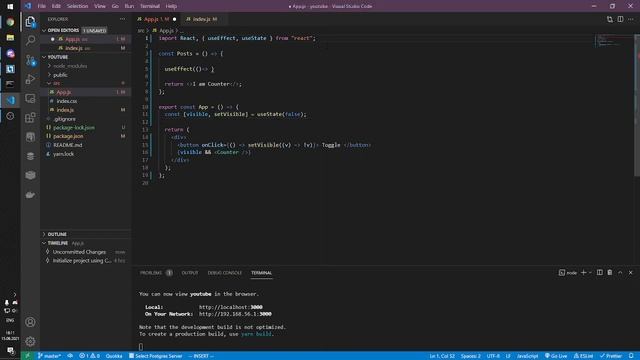Image resolution: width=640 pixels, height=360 pixels.
Task: Switch to the Debug Console tab
Action: 224,273
